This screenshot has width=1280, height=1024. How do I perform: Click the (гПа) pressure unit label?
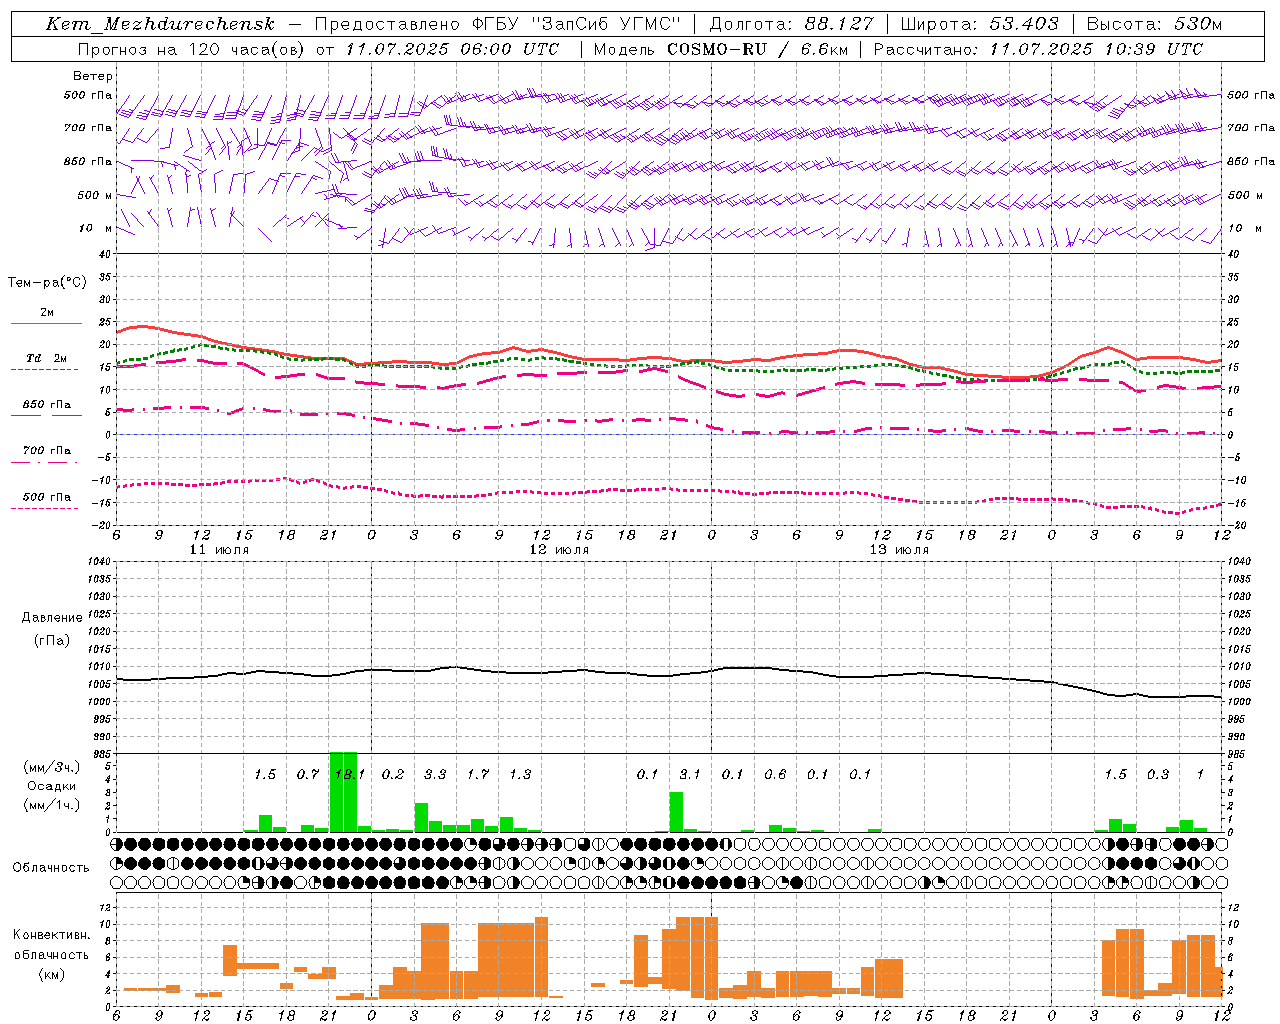(51, 640)
